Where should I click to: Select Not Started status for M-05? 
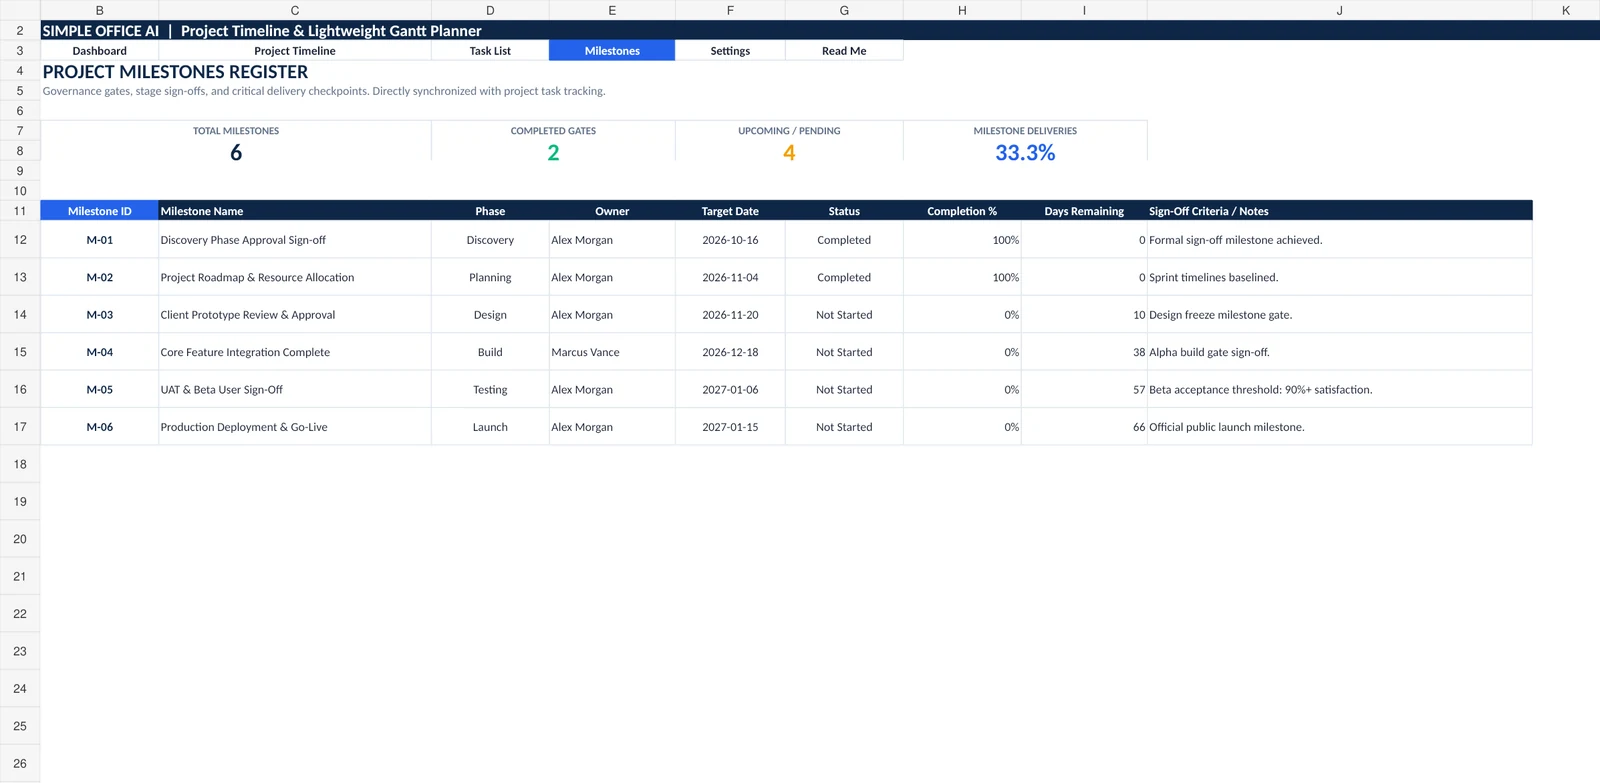pos(844,390)
